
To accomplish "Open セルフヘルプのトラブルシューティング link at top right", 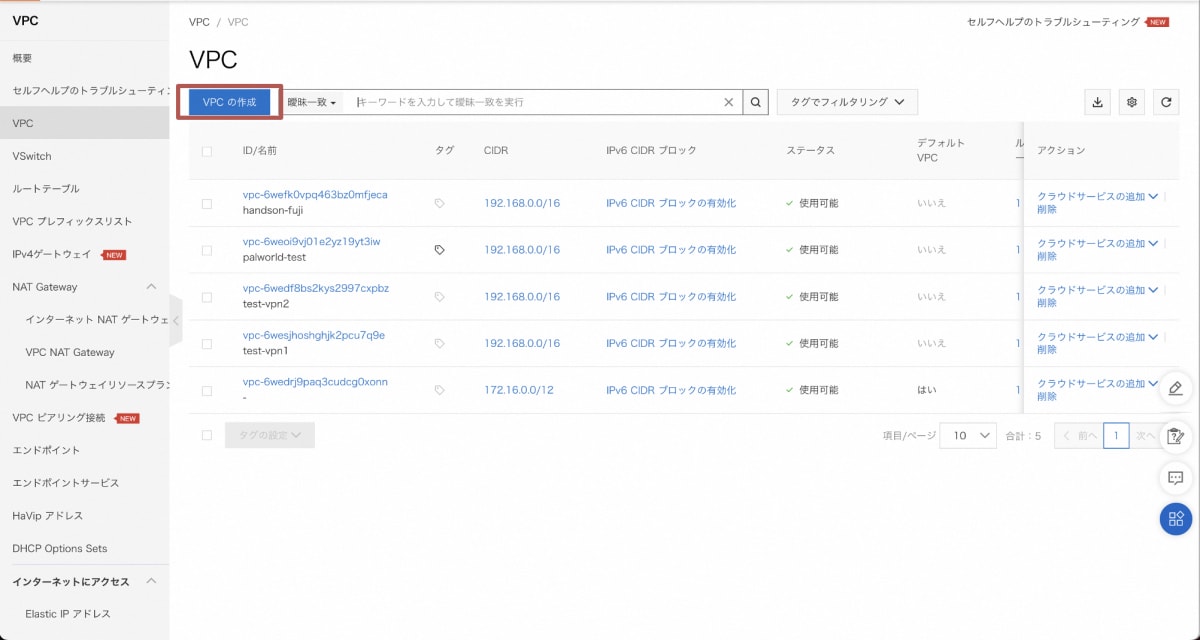I will tap(1053, 21).
